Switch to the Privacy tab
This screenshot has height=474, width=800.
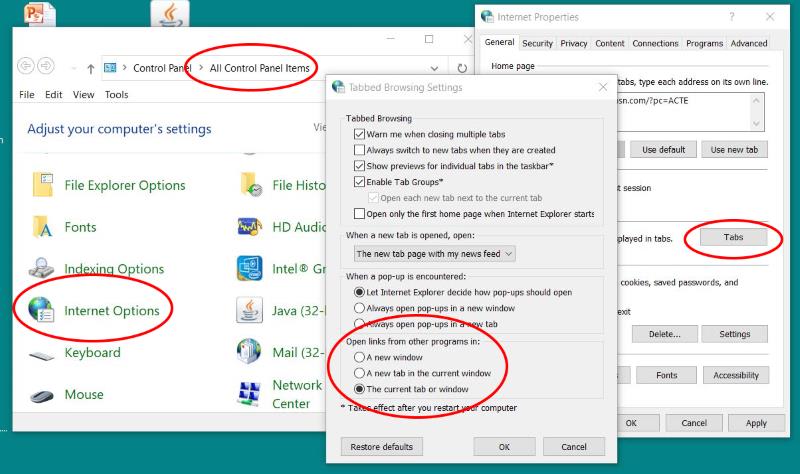[x=573, y=43]
